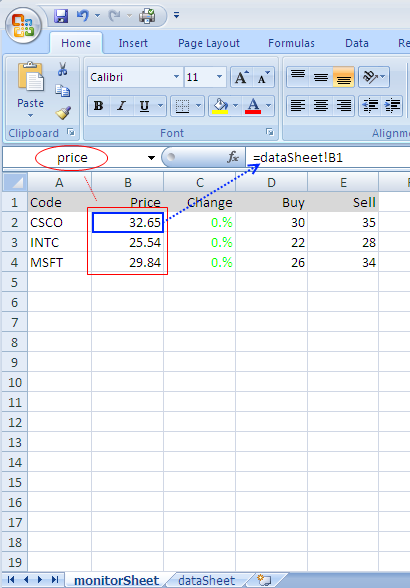Increase Indent of cell
Screen dimensions: 410x588
[392, 106]
